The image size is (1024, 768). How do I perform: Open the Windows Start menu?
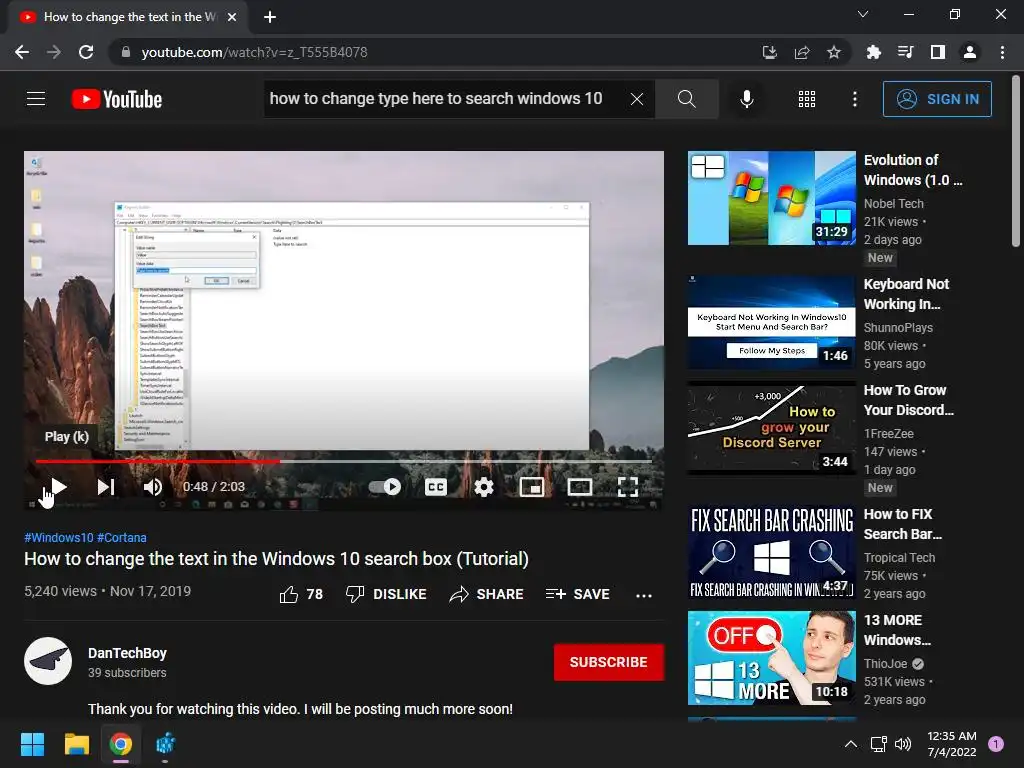click(32, 744)
